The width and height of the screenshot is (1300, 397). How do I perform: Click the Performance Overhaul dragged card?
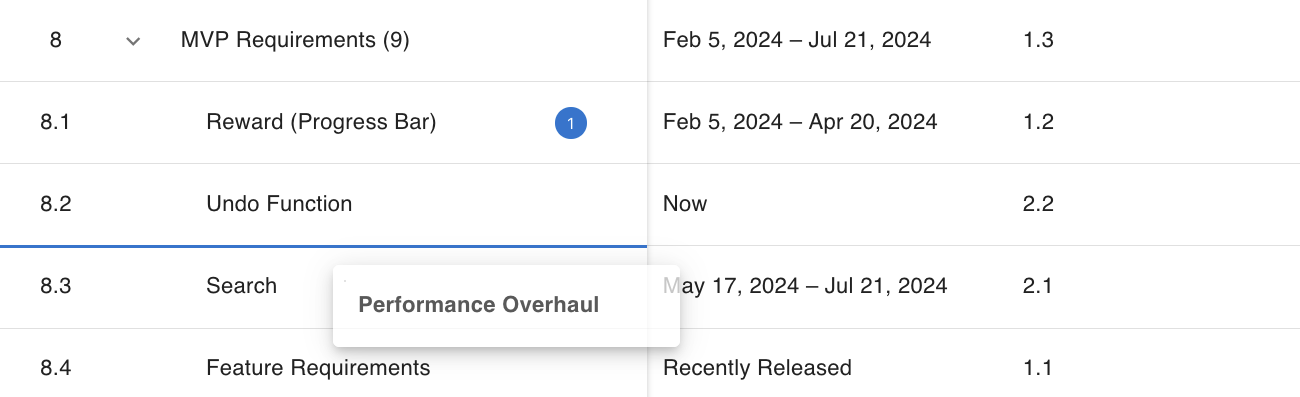pos(506,306)
